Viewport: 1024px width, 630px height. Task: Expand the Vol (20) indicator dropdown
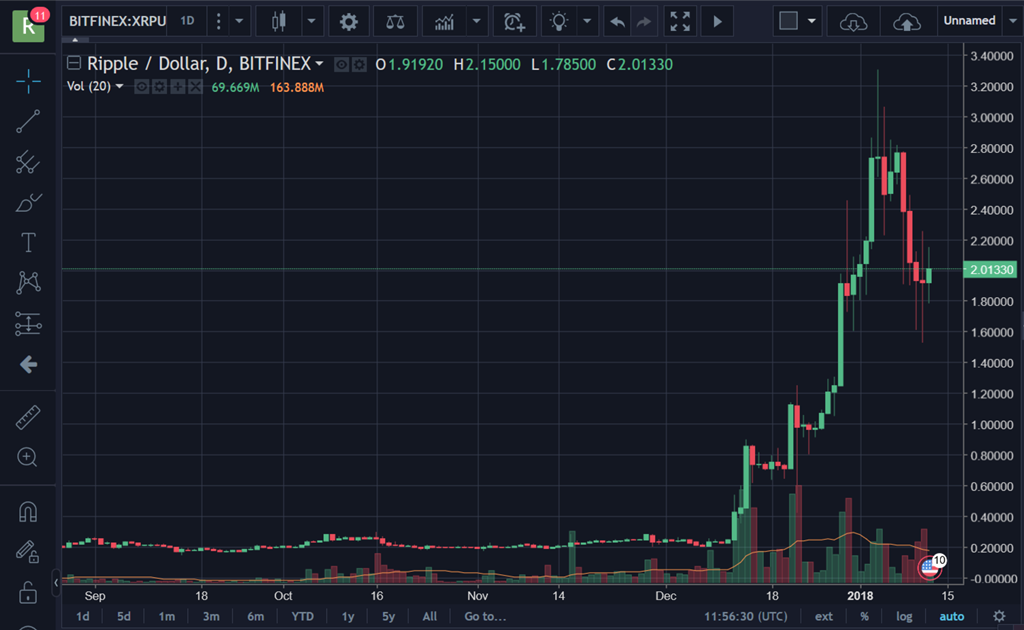coord(119,87)
